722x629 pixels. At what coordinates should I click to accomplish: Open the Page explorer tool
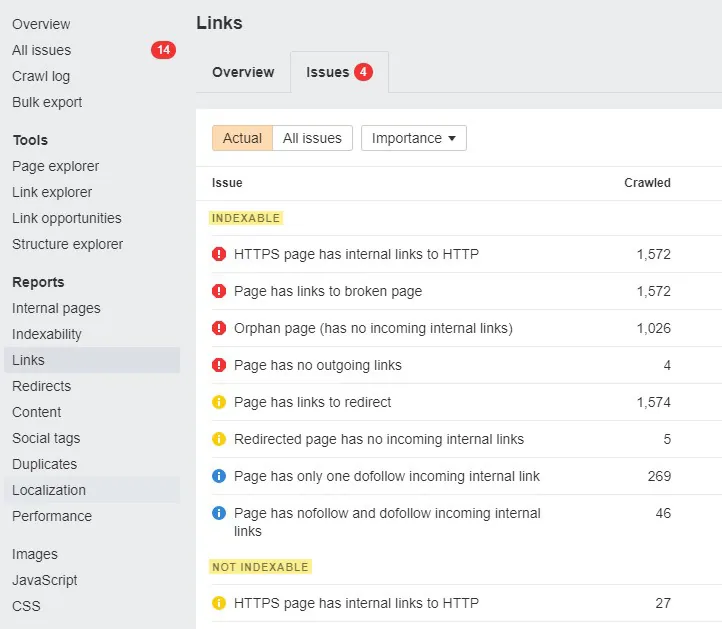coord(55,166)
